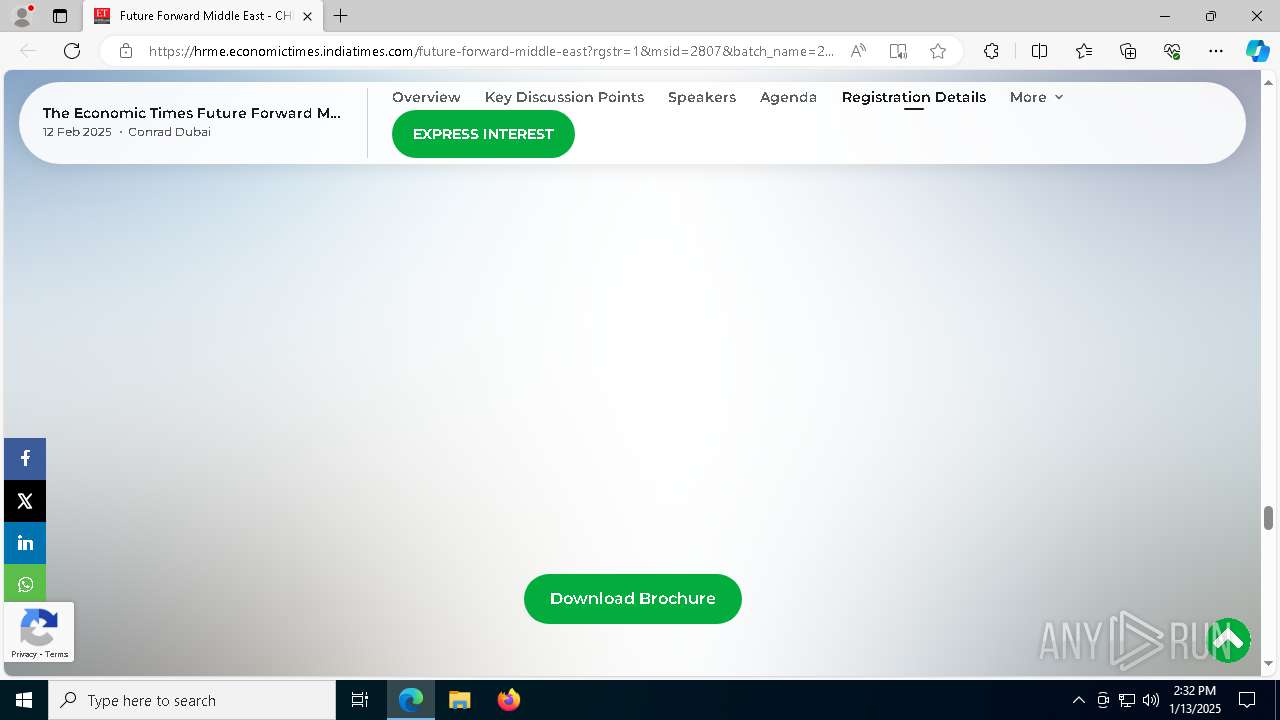Open Immersive Reader icon

click(x=898, y=51)
